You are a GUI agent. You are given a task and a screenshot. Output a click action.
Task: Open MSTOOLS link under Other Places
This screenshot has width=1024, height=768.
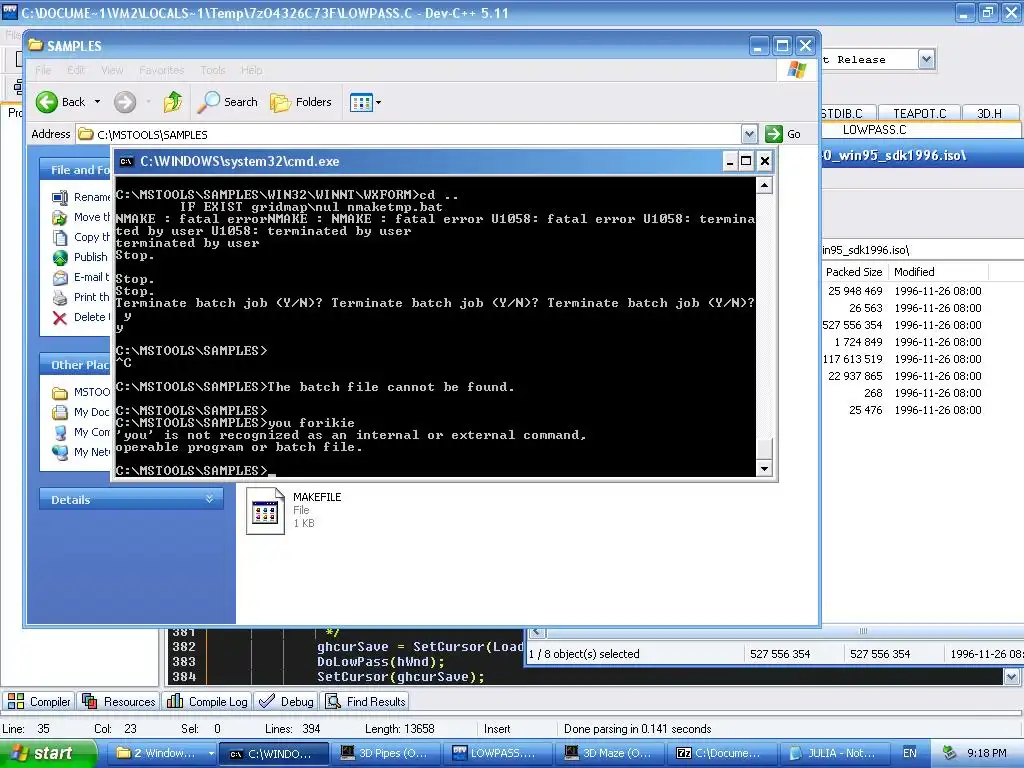pyautogui.click(x=81, y=392)
